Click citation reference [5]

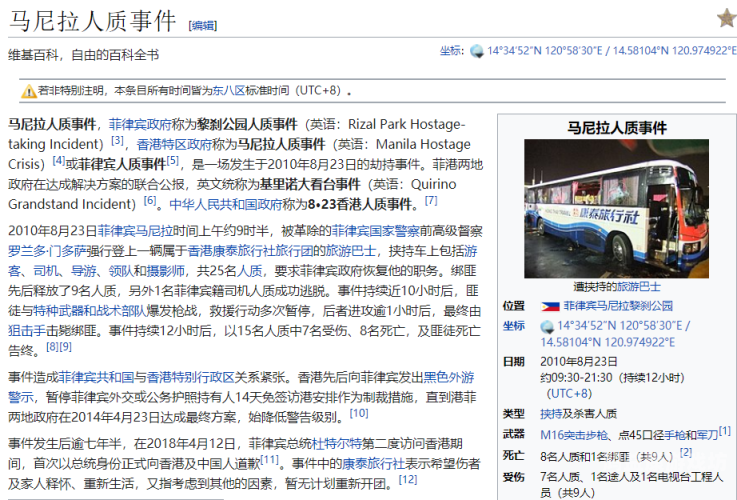[x=172, y=160]
